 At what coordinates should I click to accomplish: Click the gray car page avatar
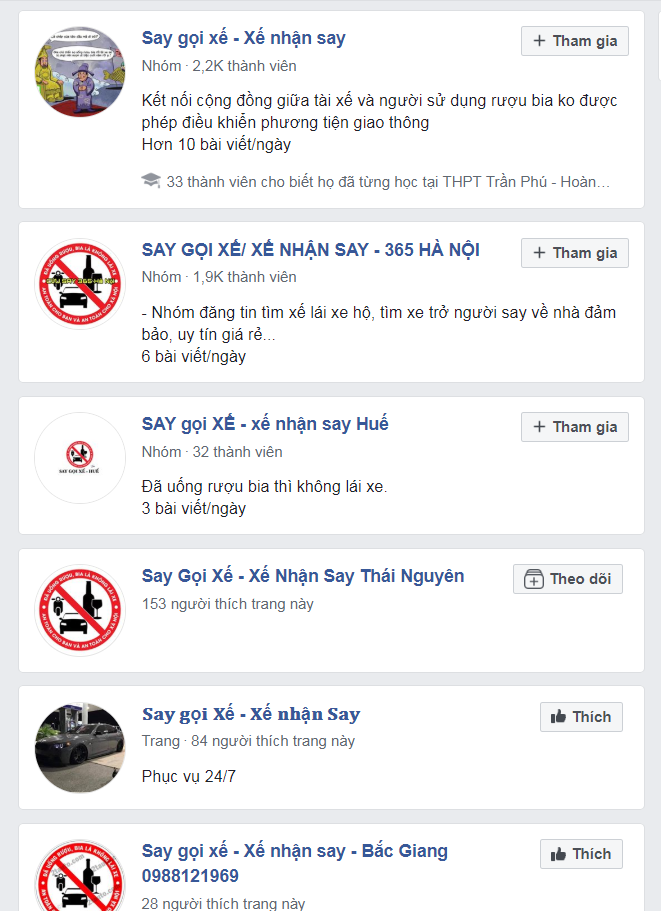pyautogui.click(x=80, y=747)
